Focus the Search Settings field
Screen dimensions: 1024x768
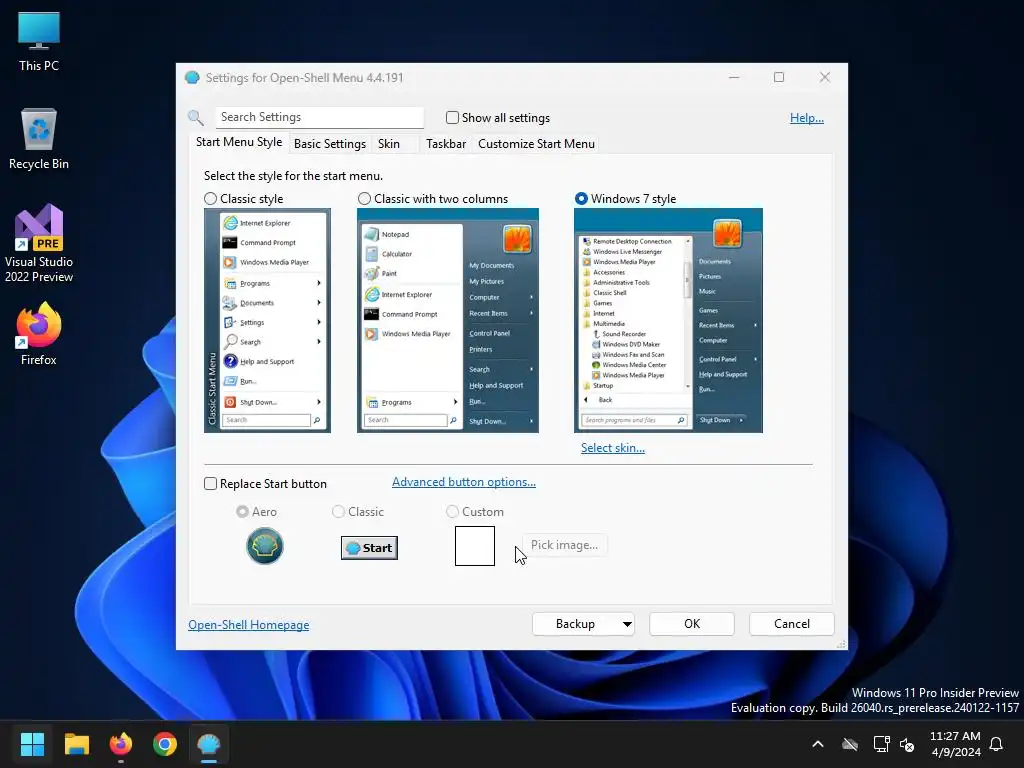pyautogui.click(x=319, y=117)
